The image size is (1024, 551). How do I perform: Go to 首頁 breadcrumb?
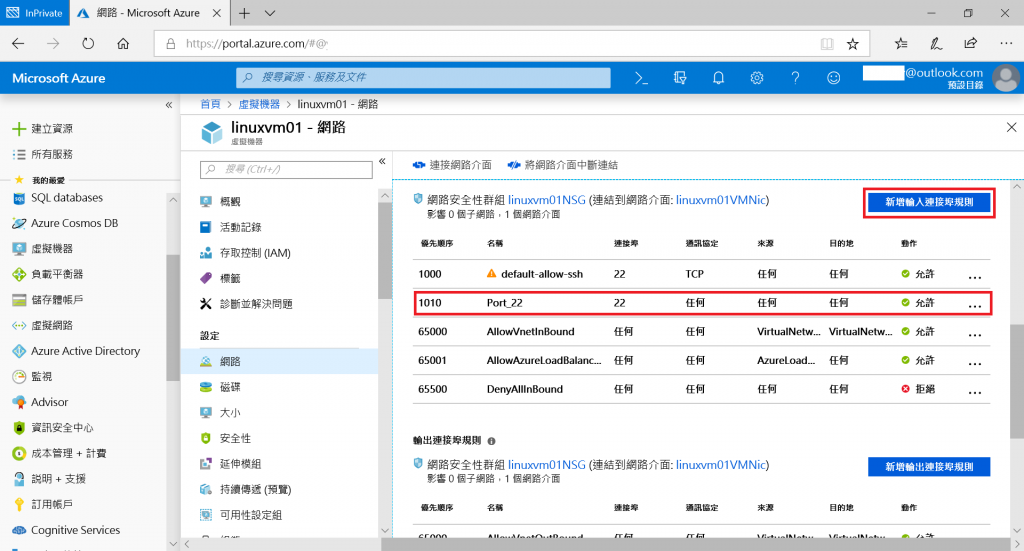[x=210, y=104]
